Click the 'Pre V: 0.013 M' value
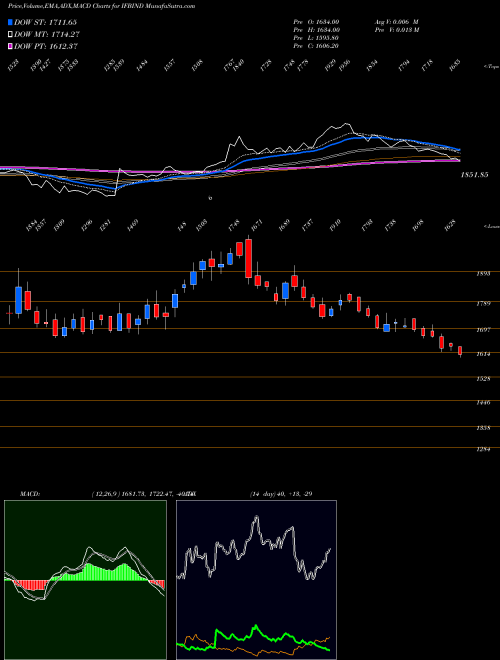Image resolution: width=500 pixels, height=660 pixels. point(397,30)
